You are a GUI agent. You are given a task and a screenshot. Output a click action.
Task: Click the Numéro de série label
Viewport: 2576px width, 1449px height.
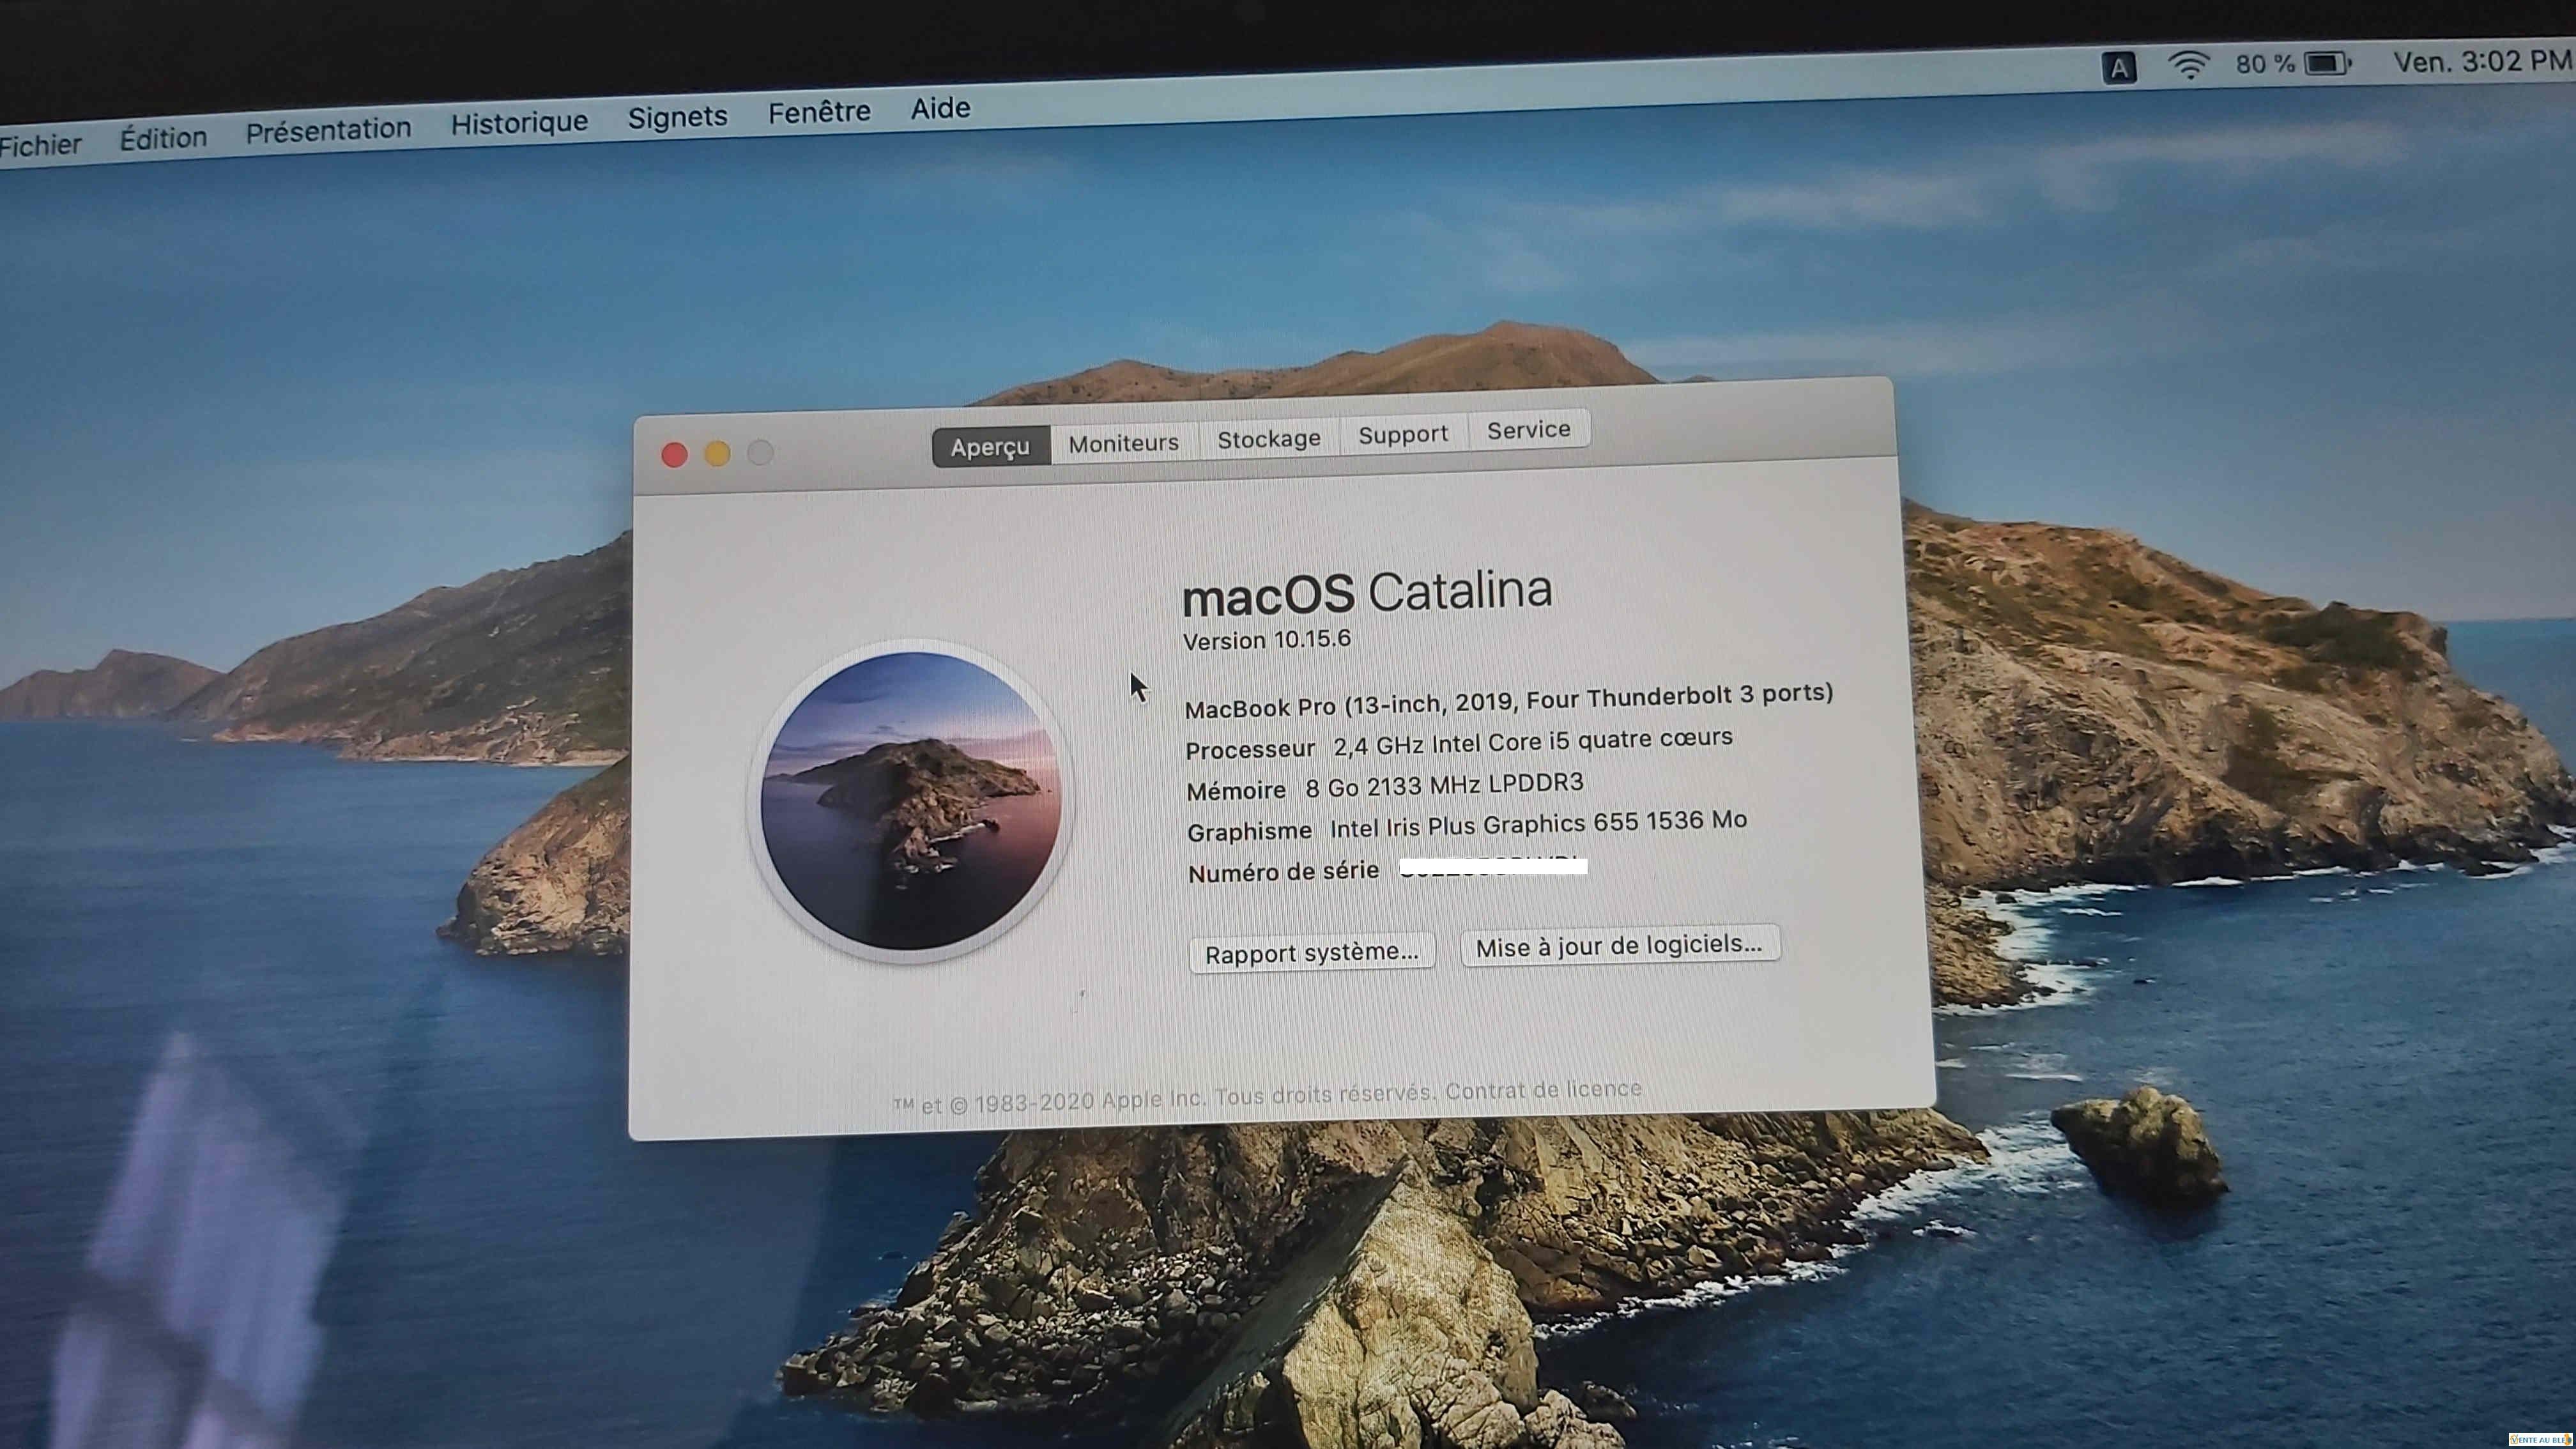click(1283, 872)
